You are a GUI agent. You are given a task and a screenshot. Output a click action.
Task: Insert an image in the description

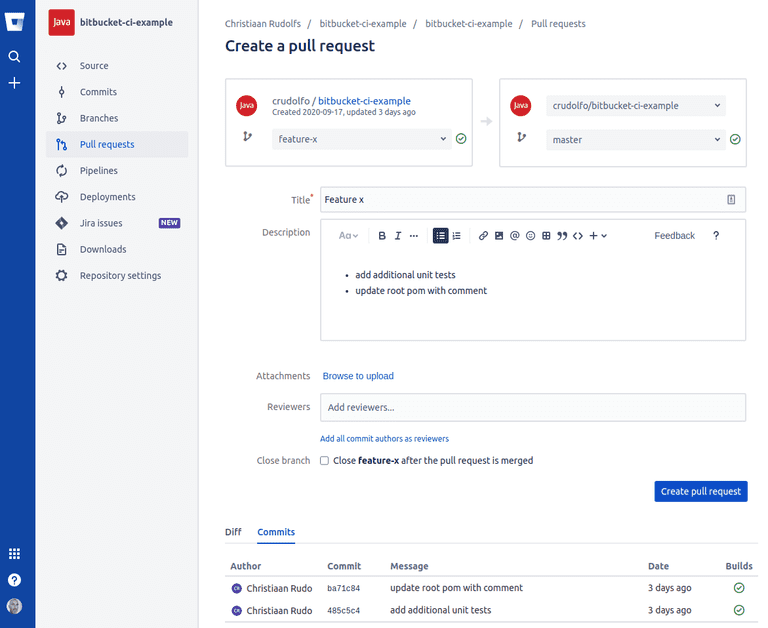point(499,236)
